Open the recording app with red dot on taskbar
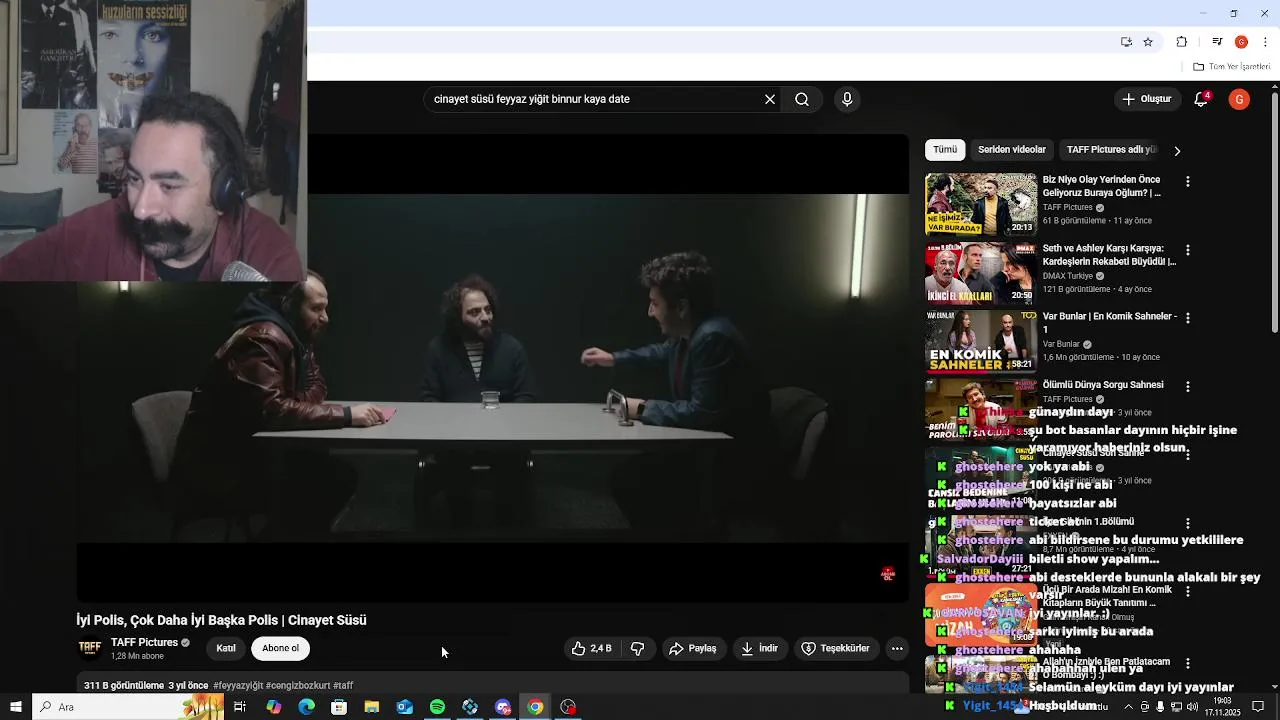 pyautogui.click(x=568, y=707)
